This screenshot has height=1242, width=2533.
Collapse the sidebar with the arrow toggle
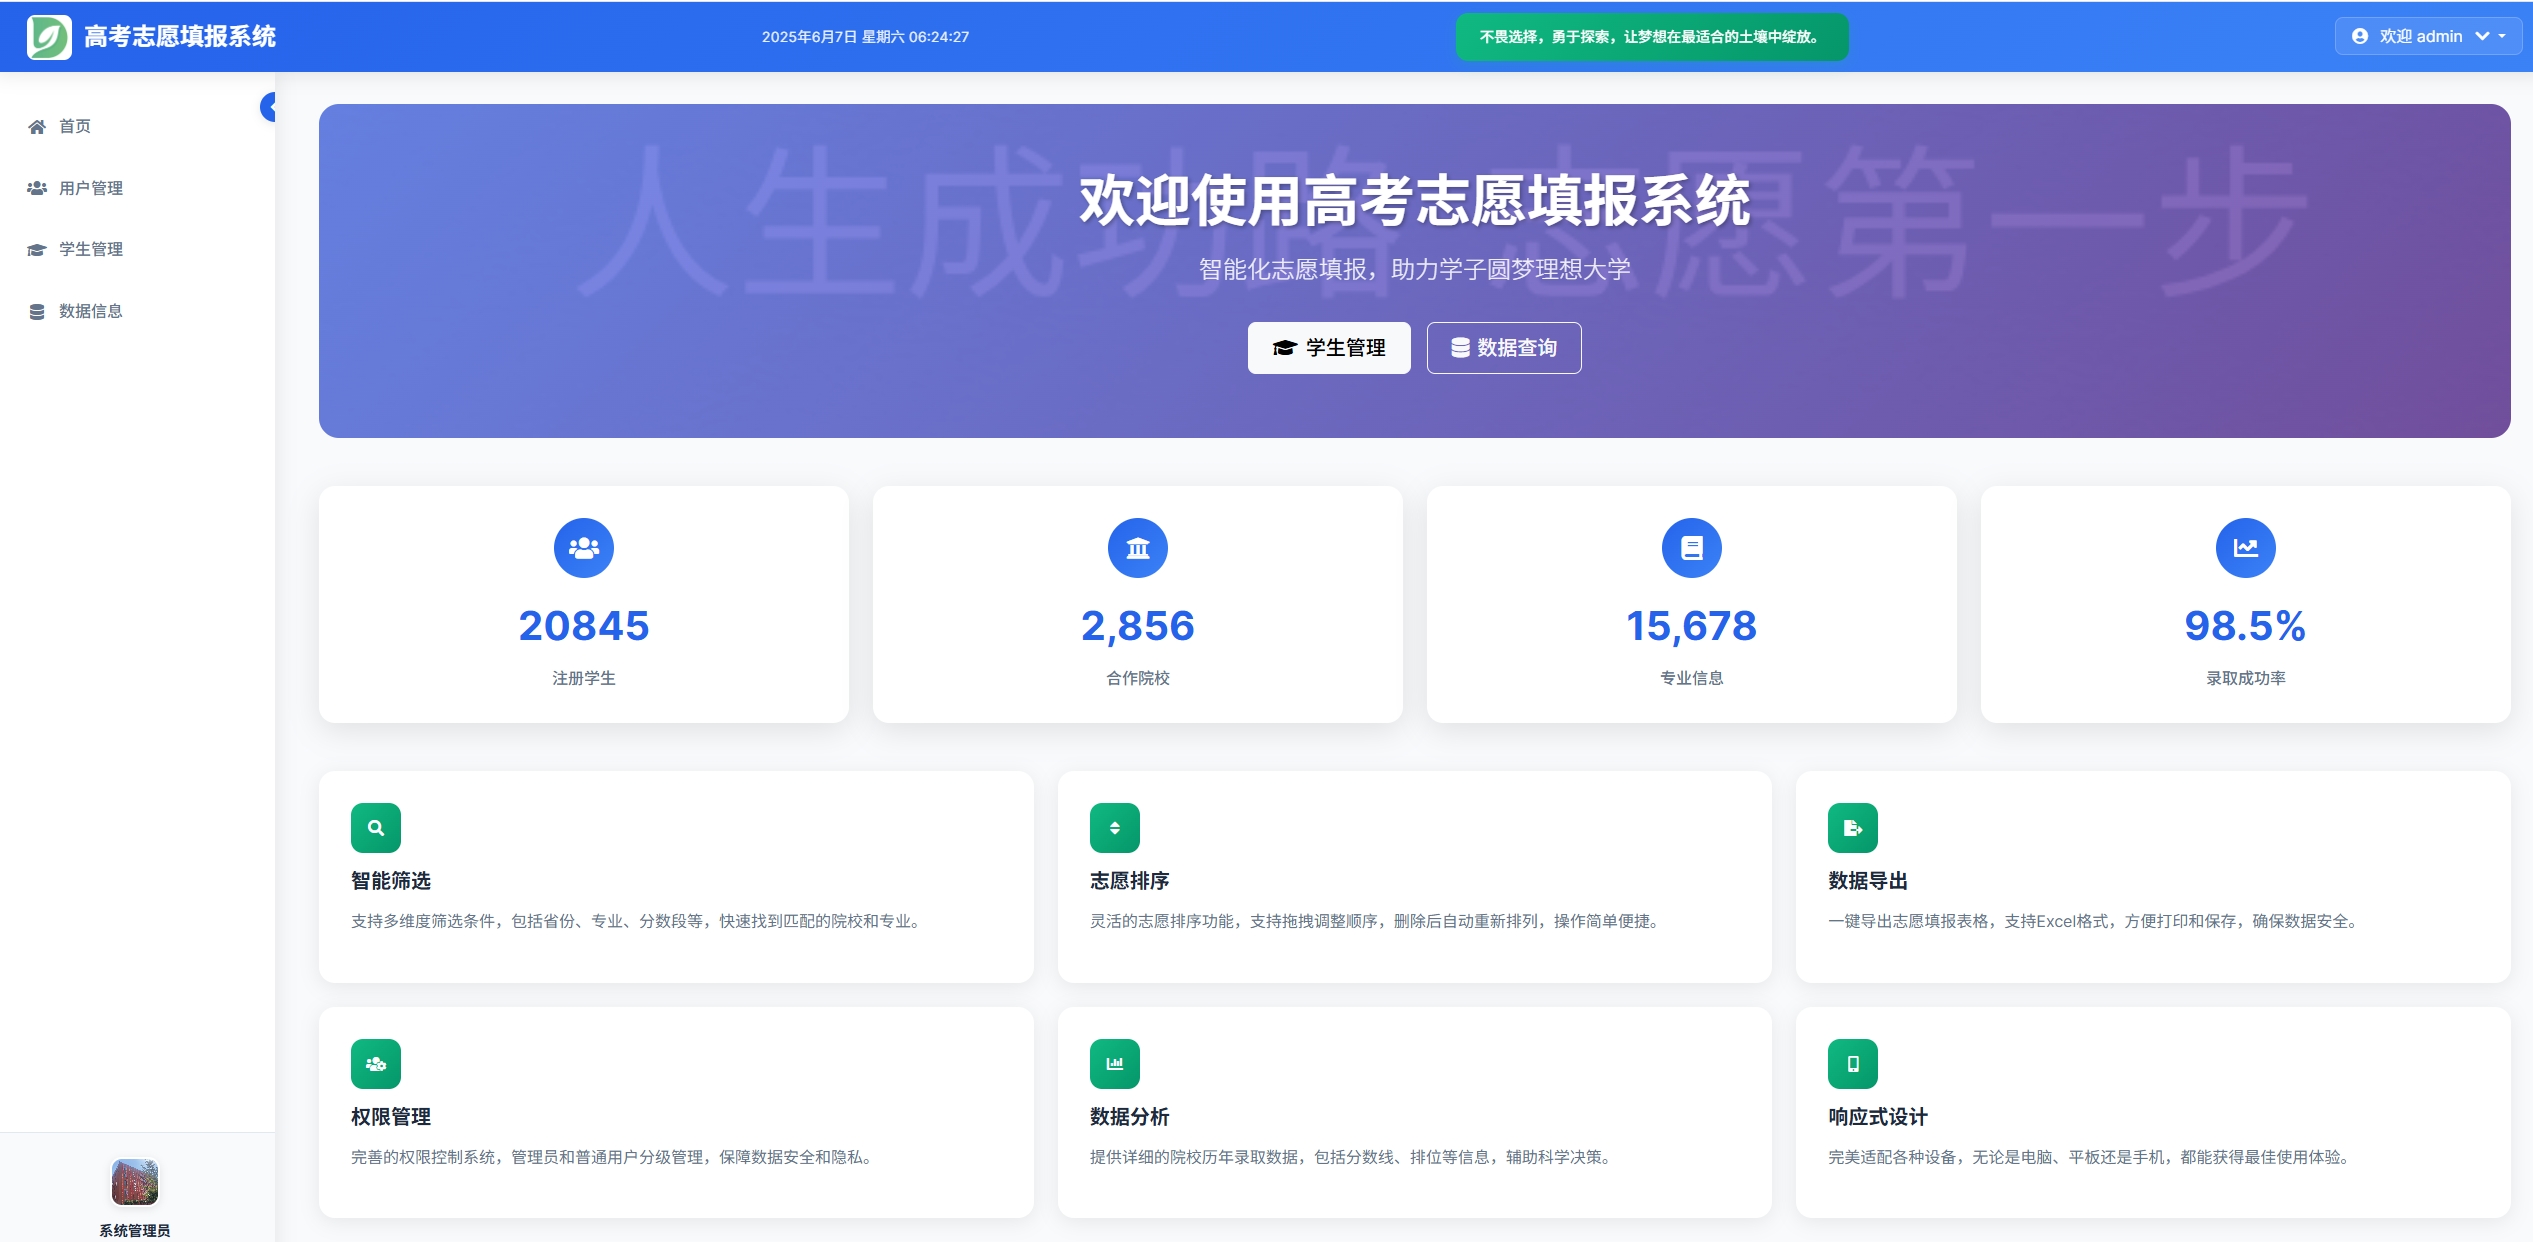point(268,107)
